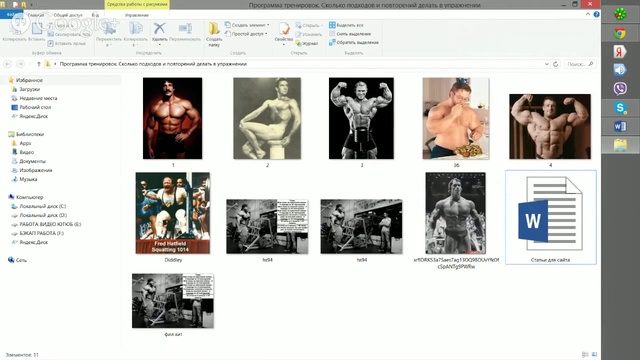
Task: Select the фил хит image thumbnail
Action: [173, 301]
